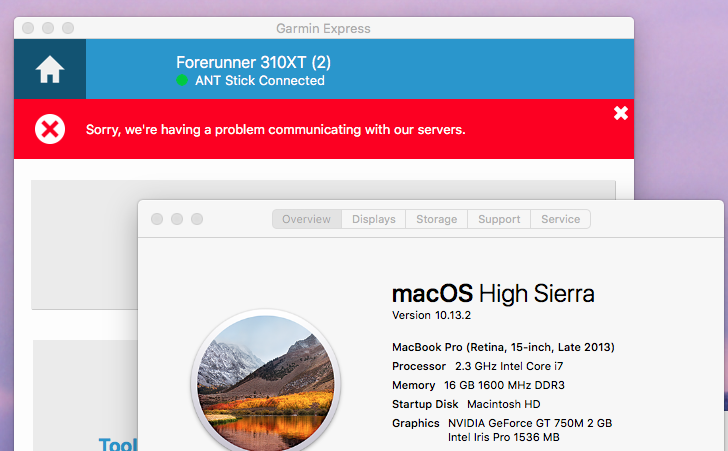Click Intel Iris Pro 1536 MB line
This screenshot has width=728, height=451.
click(504, 437)
